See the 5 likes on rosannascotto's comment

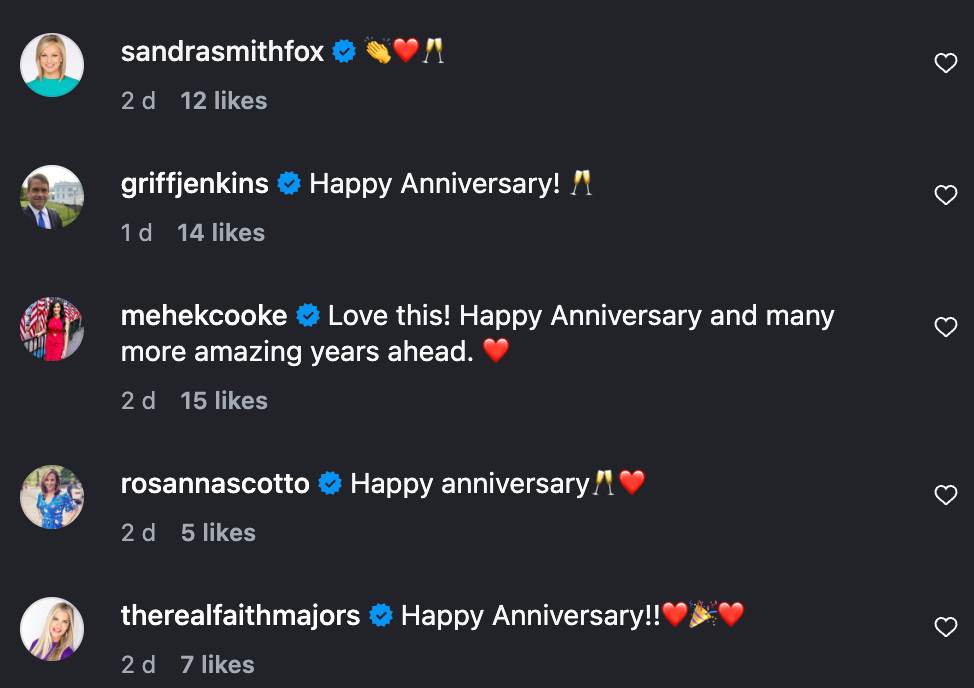217,533
